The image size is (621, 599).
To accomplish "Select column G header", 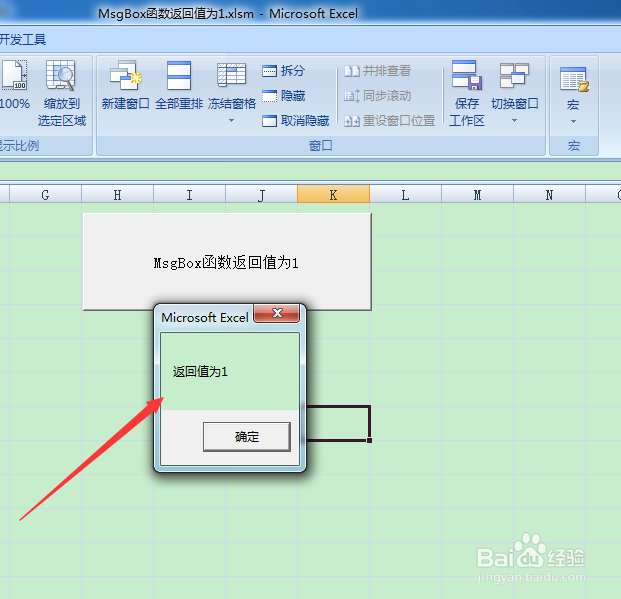I will (x=45, y=195).
